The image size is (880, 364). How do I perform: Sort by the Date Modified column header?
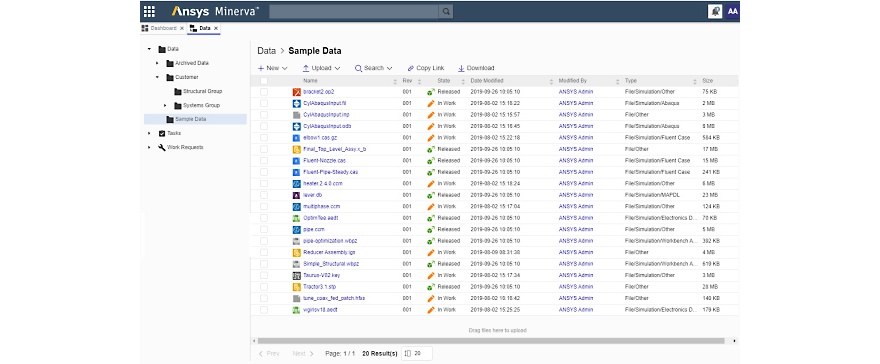click(487, 81)
